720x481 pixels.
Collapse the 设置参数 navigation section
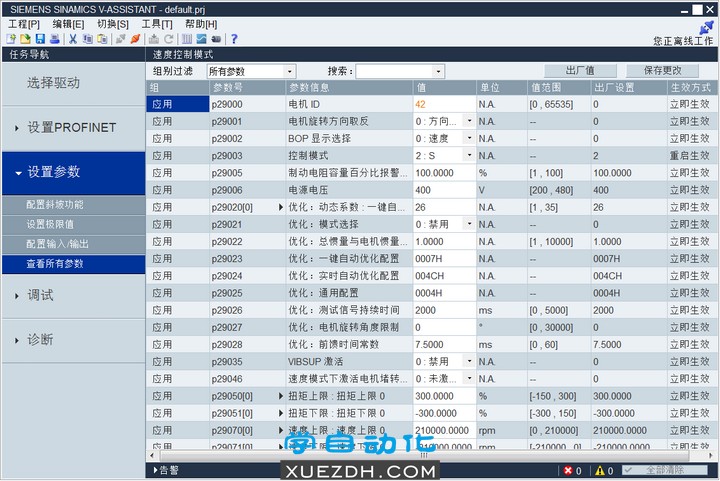coord(73,172)
